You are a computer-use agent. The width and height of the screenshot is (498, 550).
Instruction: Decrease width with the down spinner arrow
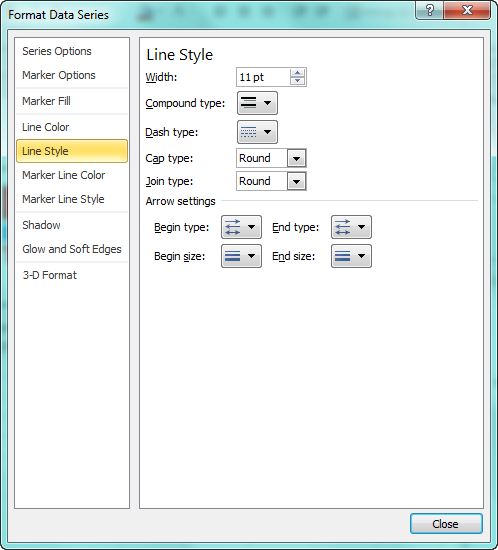tap(297, 81)
